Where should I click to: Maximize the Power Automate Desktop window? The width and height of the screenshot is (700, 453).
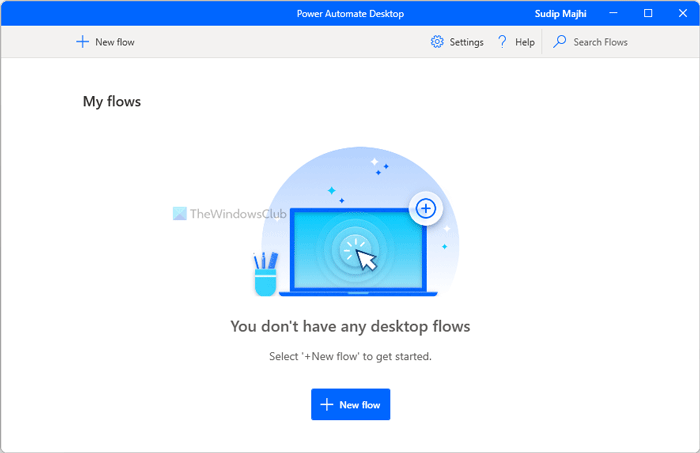pyautogui.click(x=648, y=13)
